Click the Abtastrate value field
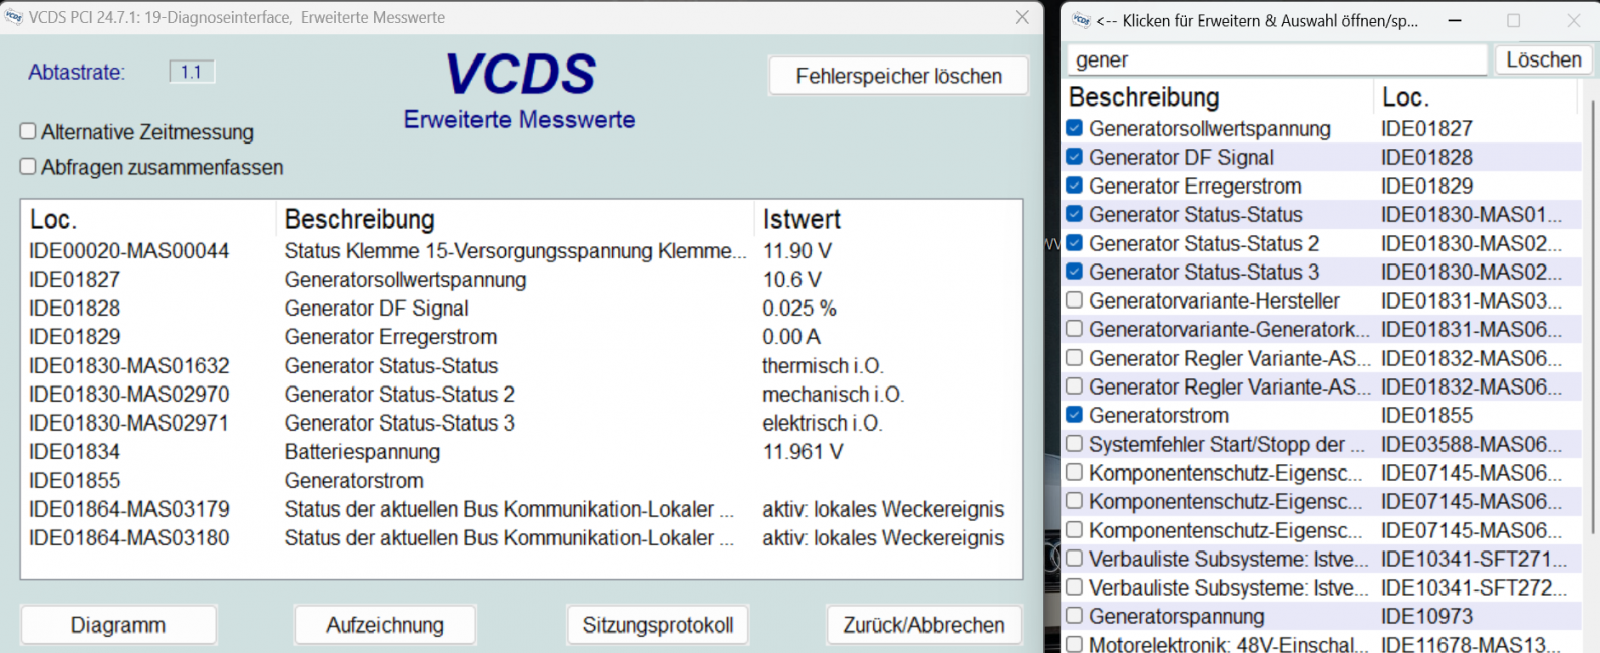Screen dimensions: 1600x653 pos(192,72)
